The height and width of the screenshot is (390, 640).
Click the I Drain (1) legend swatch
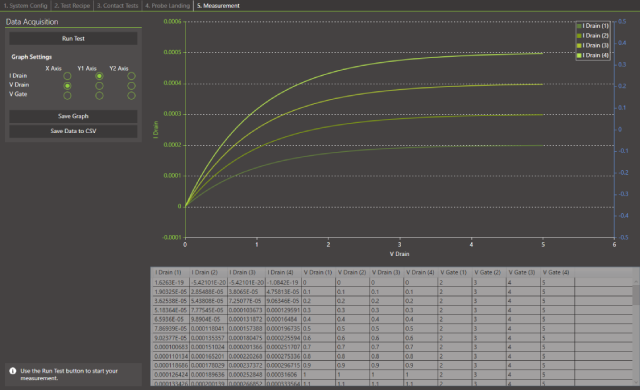coord(579,26)
